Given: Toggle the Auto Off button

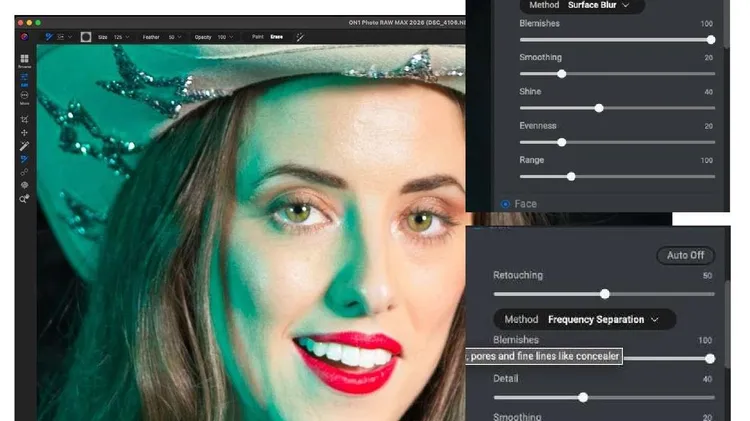Looking at the screenshot, I should click(x=685, y=255).
